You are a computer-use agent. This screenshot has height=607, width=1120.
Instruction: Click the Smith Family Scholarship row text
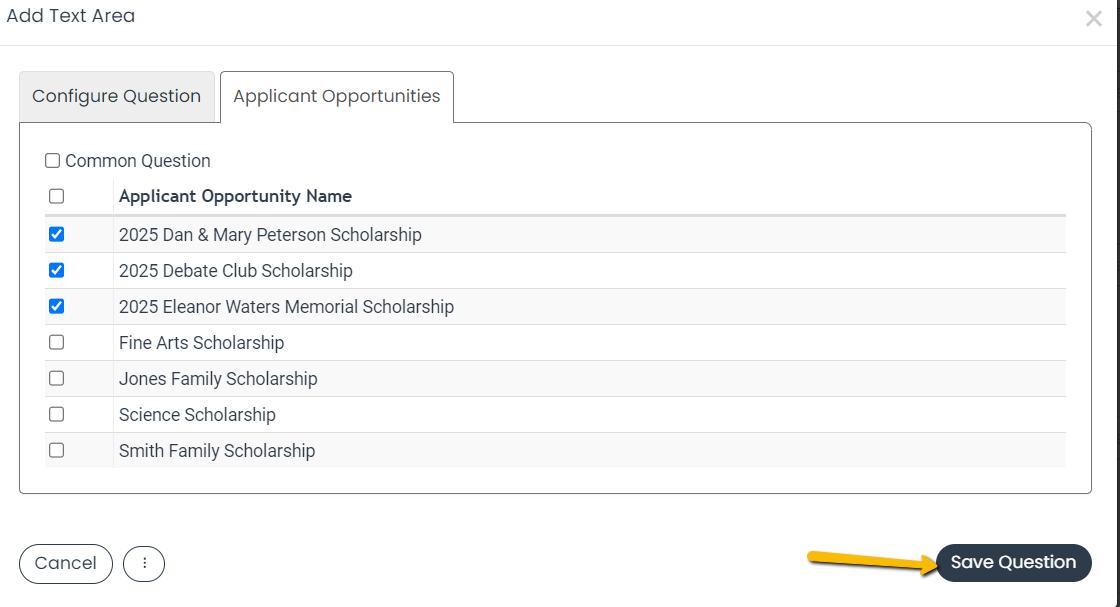point(217,451)
